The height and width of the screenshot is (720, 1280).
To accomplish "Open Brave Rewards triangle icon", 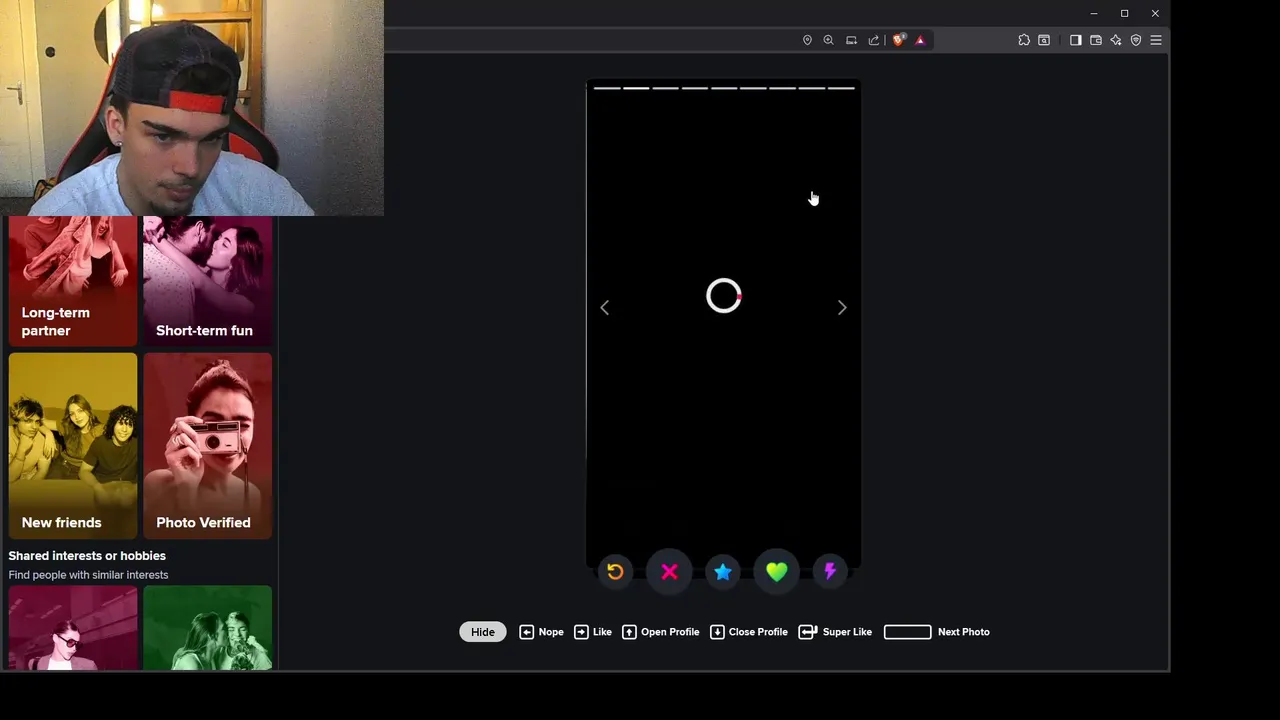I will (x=920, y=40).
